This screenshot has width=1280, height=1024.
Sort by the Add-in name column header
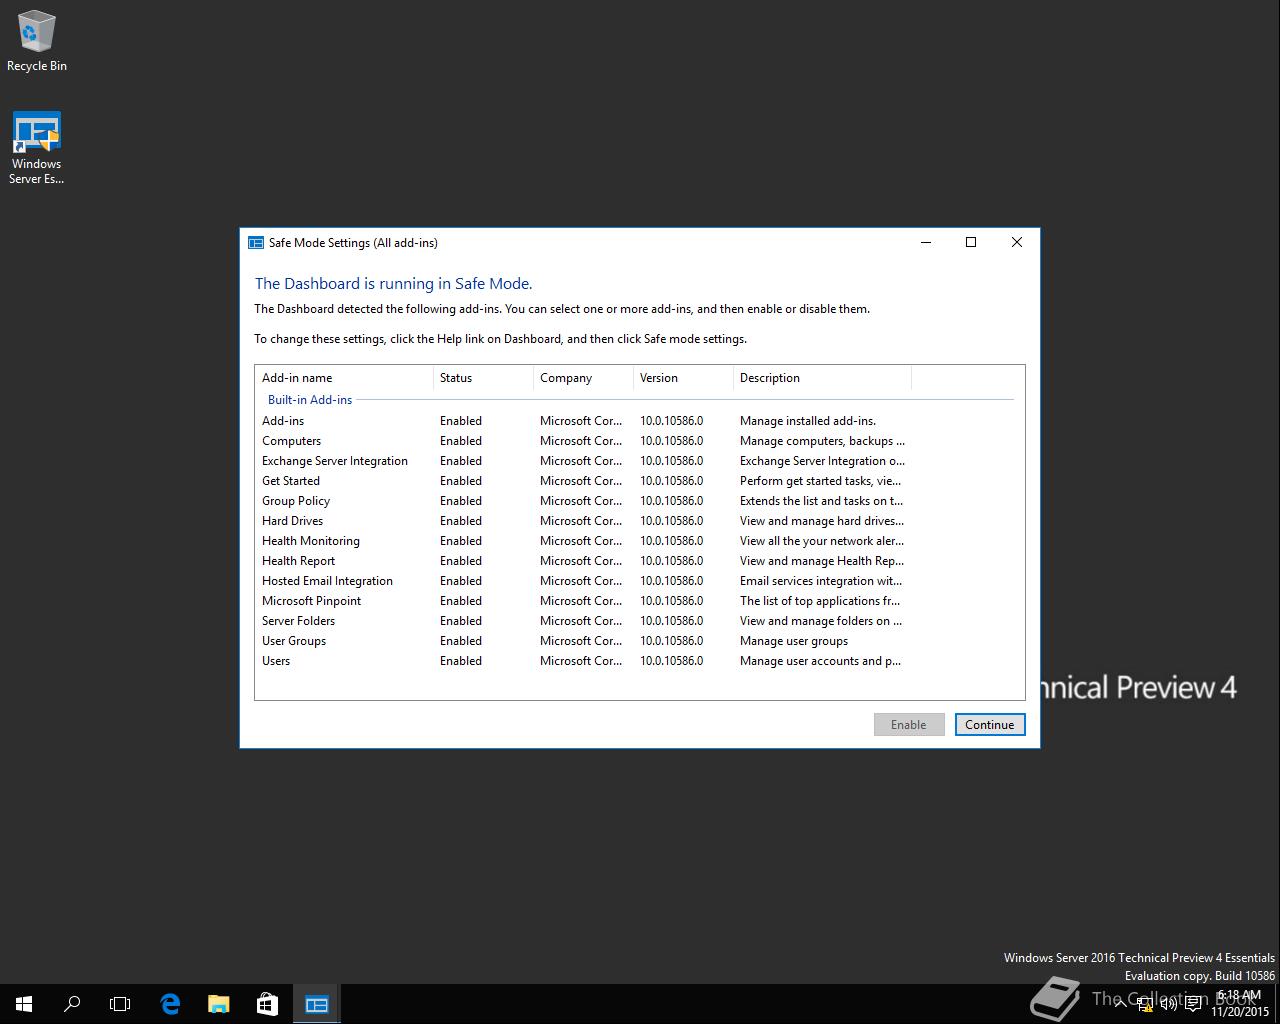(344, 378)
